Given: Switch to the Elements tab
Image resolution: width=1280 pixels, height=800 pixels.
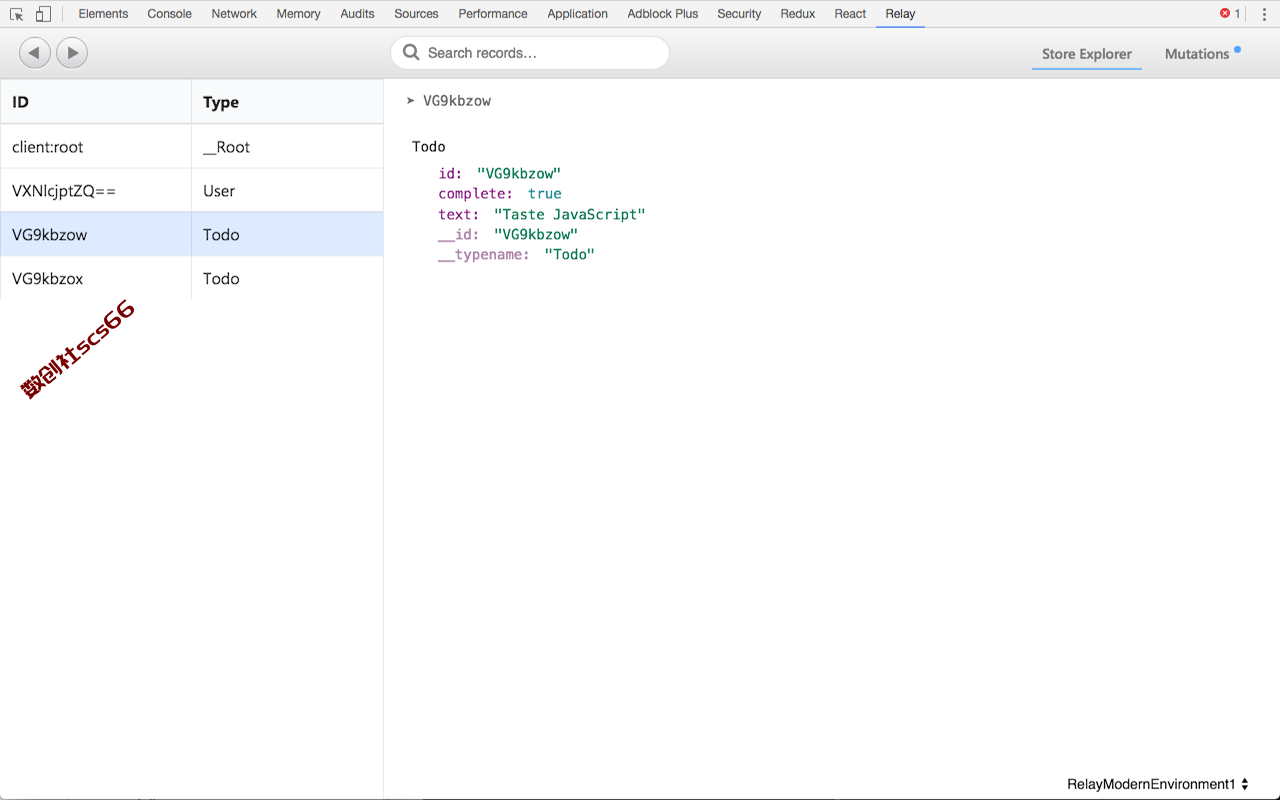Looking at the screenshot, I should 103,14.
